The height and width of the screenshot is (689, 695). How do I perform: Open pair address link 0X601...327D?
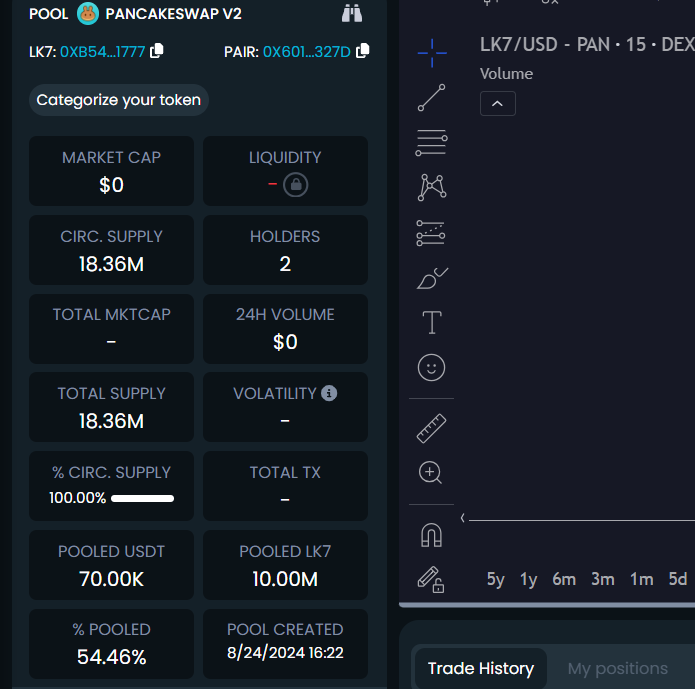pyautogui.click(x=307, y=52)
